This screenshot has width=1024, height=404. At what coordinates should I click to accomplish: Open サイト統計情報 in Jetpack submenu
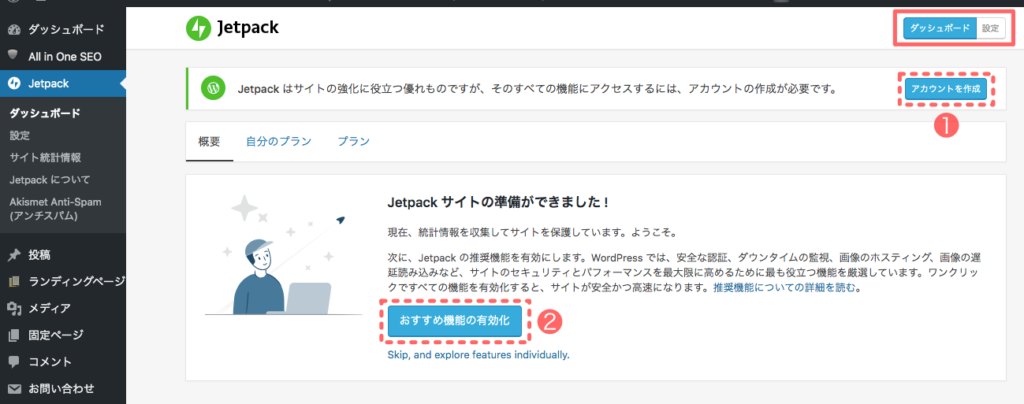point(45,157)
